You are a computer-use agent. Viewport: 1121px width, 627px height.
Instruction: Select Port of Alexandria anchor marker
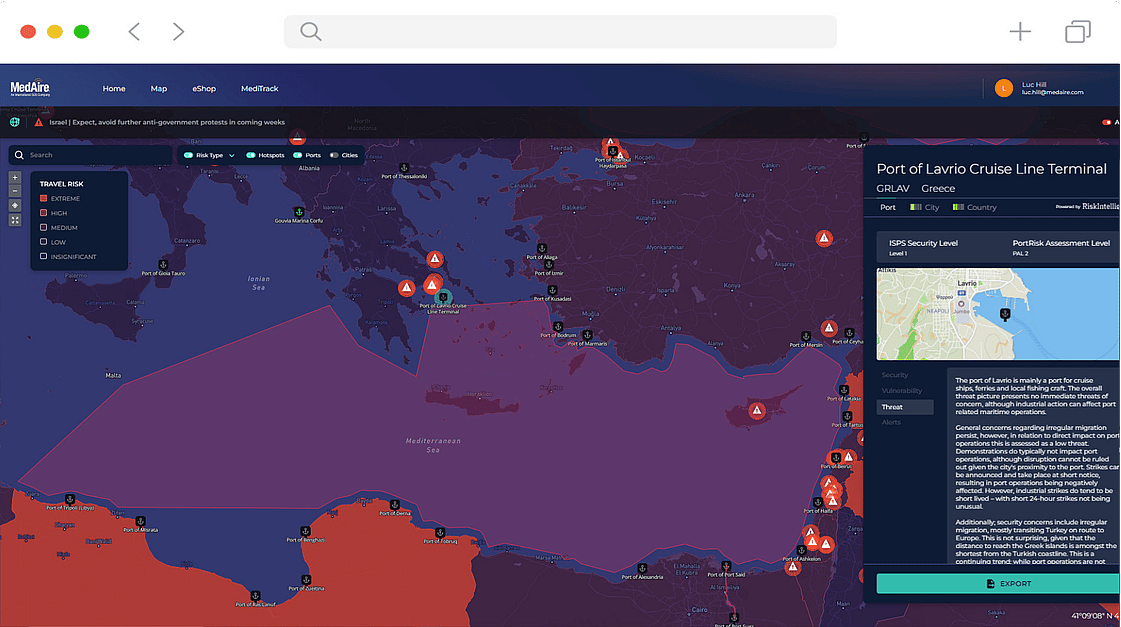(642, 568)
